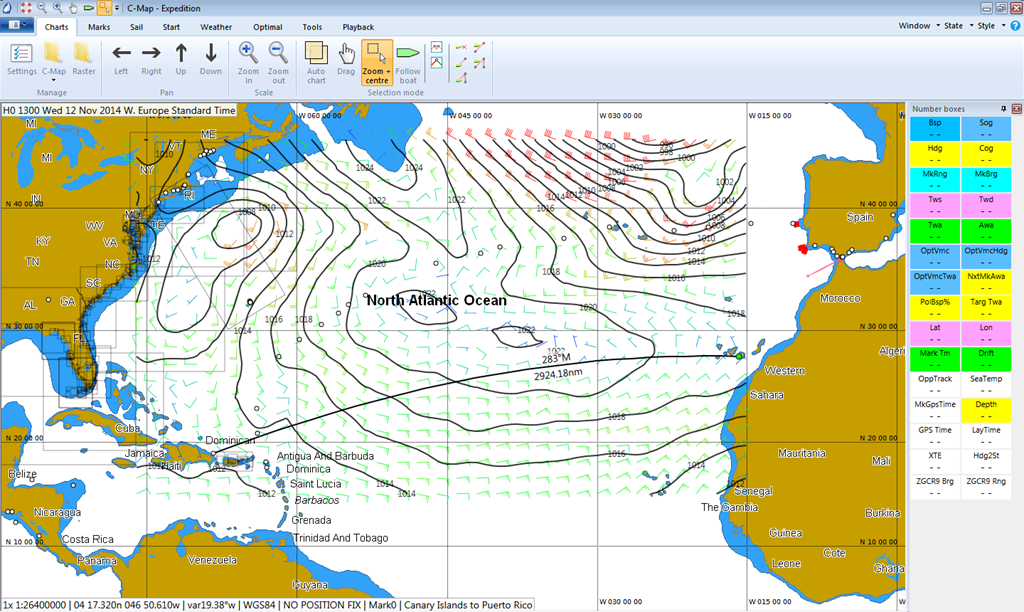Click the PolBsp% number box
1024x612 pixels.
935,307
